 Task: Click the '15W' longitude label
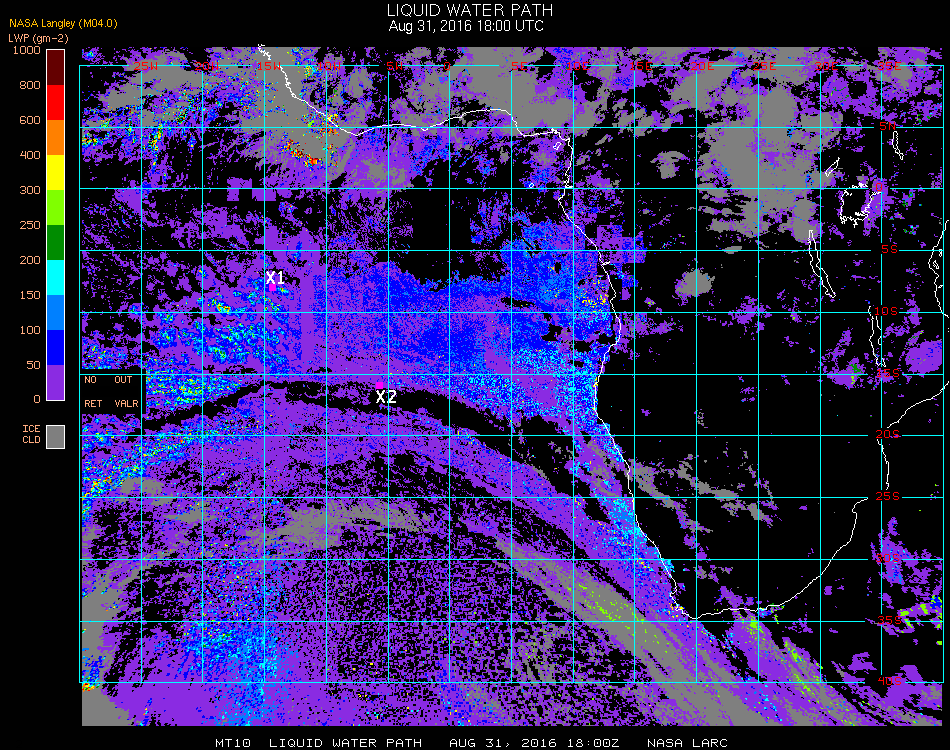coord(269,66)
